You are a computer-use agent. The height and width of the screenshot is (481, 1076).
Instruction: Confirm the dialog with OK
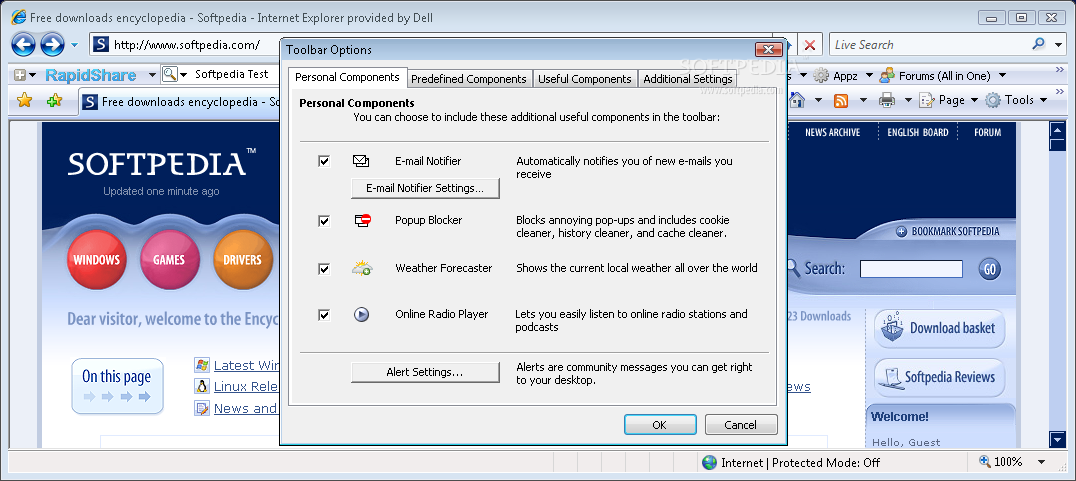coord(659,425)
